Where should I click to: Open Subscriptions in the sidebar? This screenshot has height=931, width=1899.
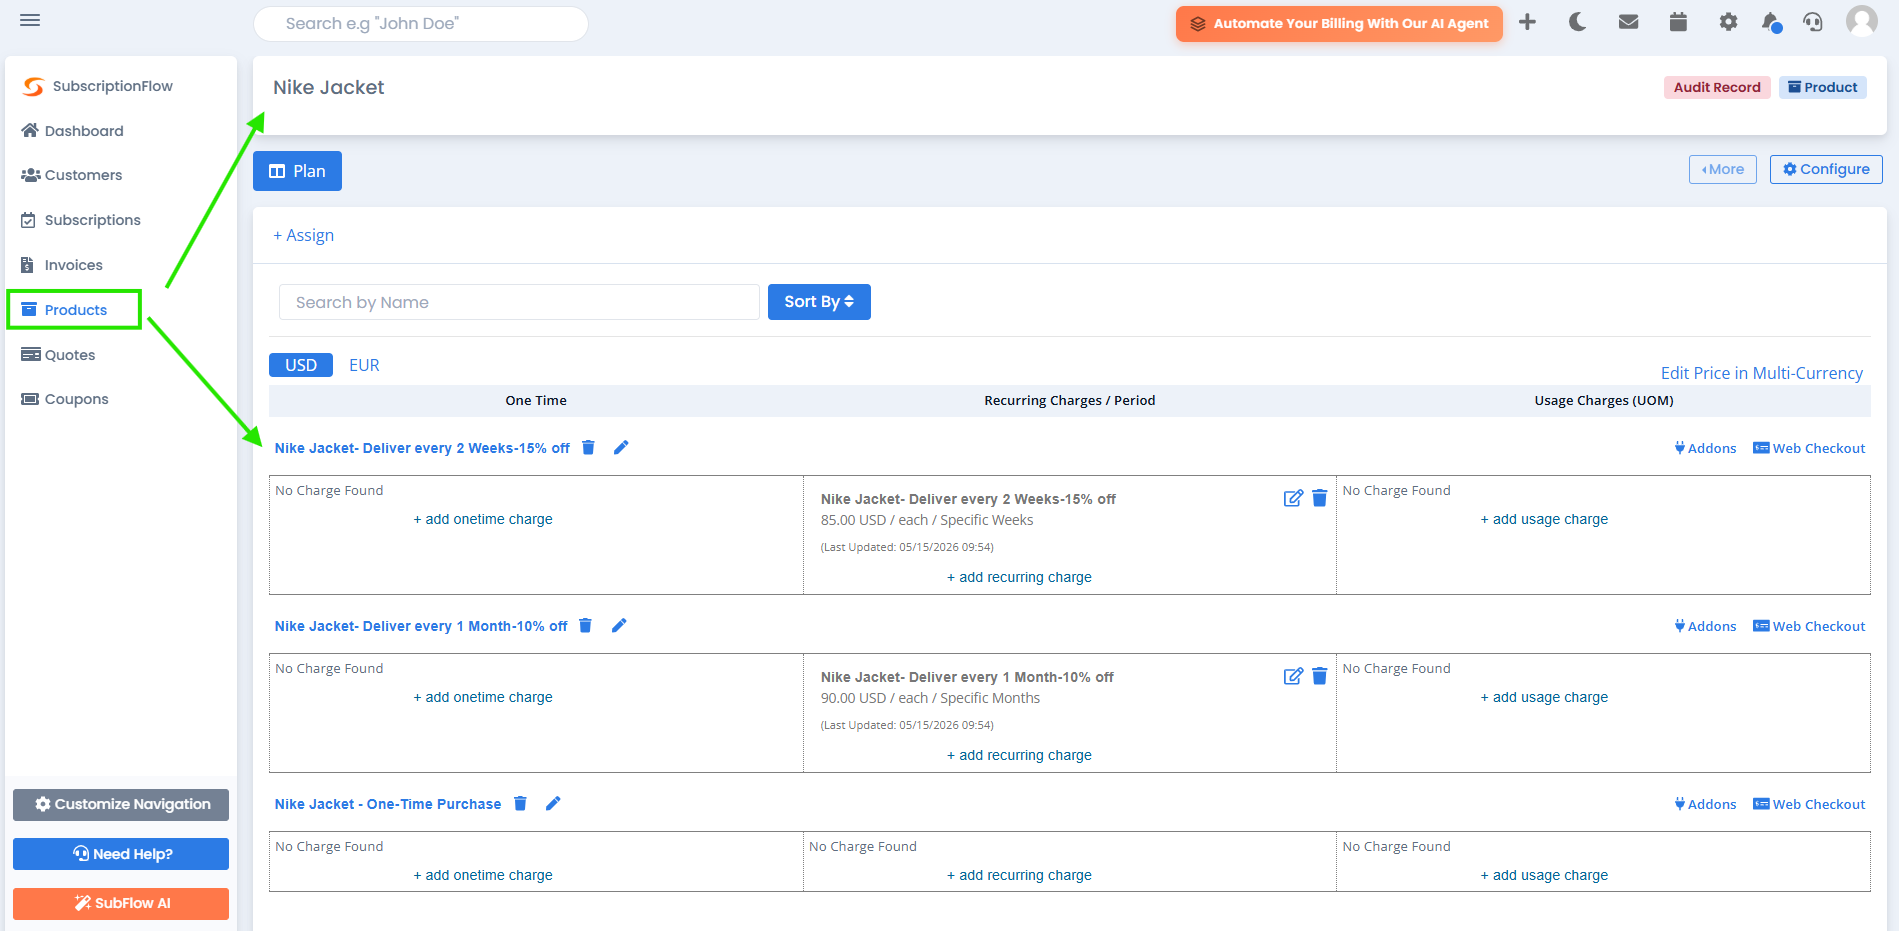80,220
